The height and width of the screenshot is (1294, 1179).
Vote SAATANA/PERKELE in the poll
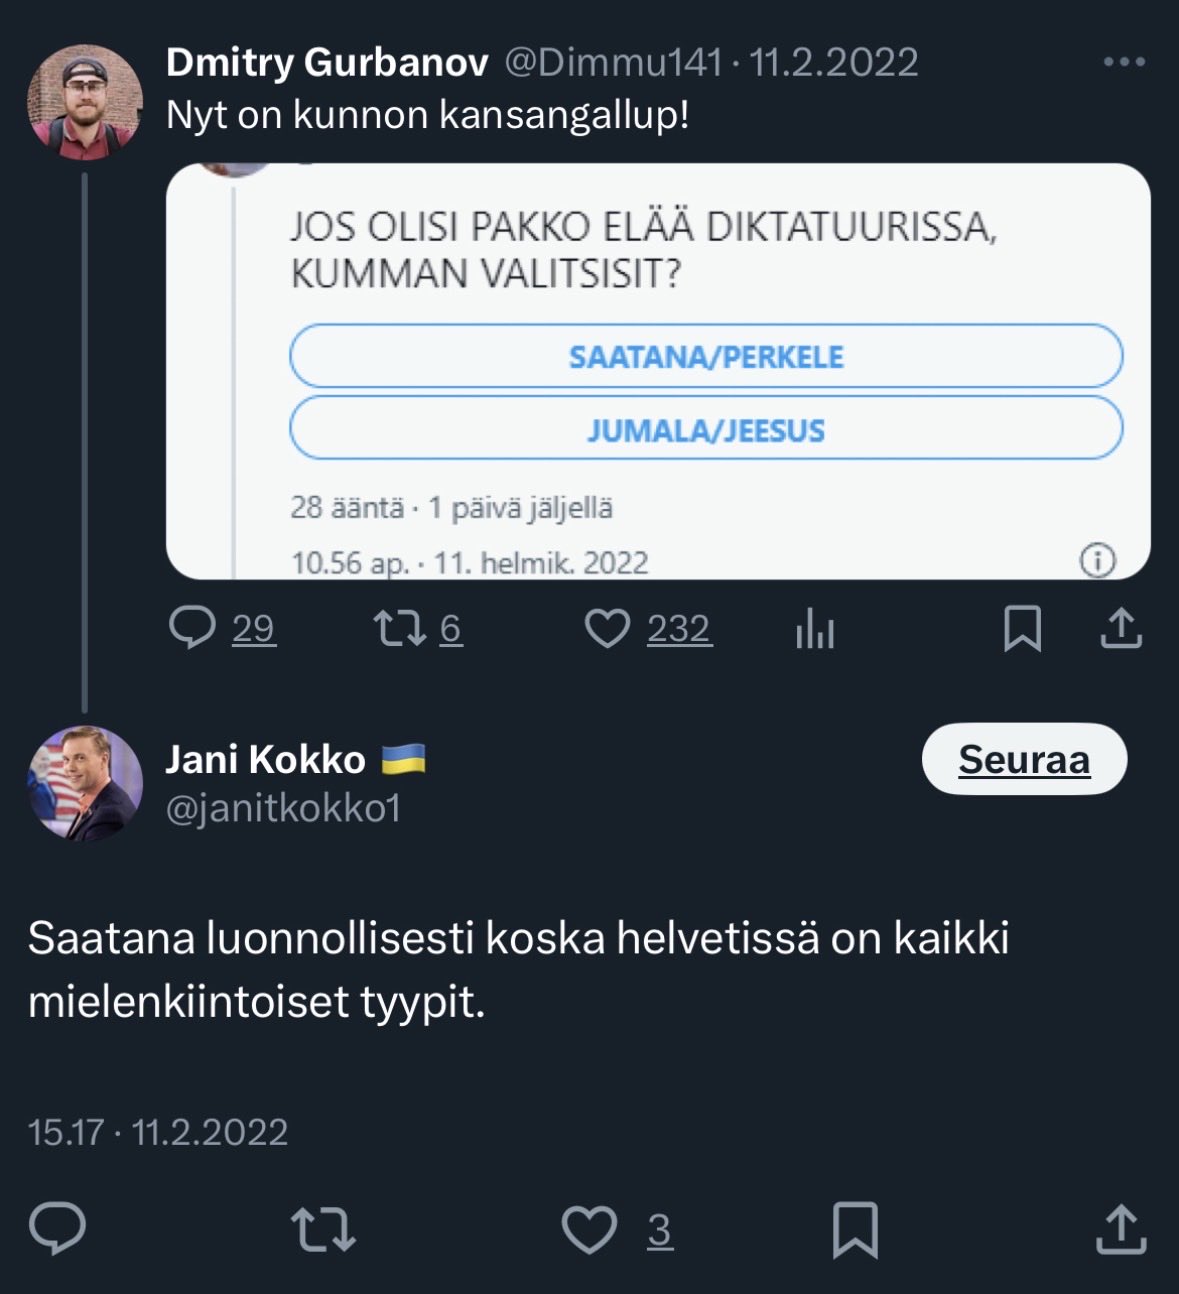(x=706, y=357)
